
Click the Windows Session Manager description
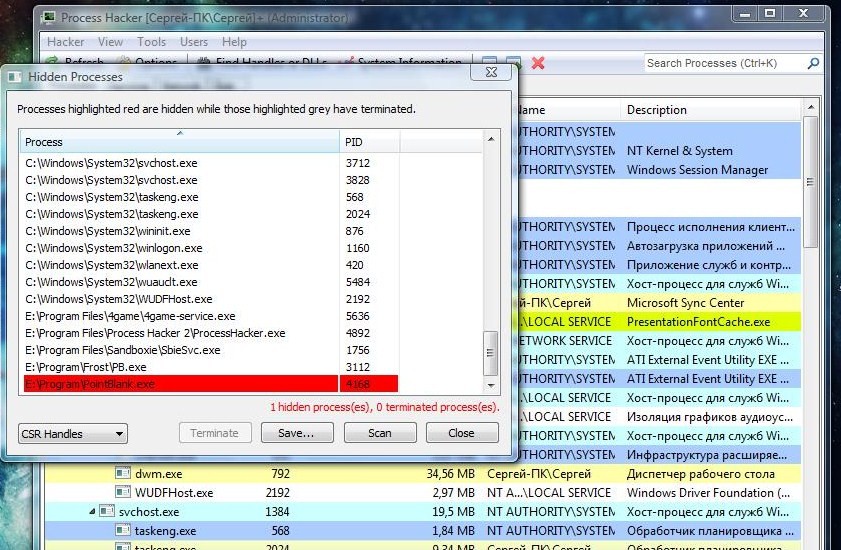pos(697,170)
